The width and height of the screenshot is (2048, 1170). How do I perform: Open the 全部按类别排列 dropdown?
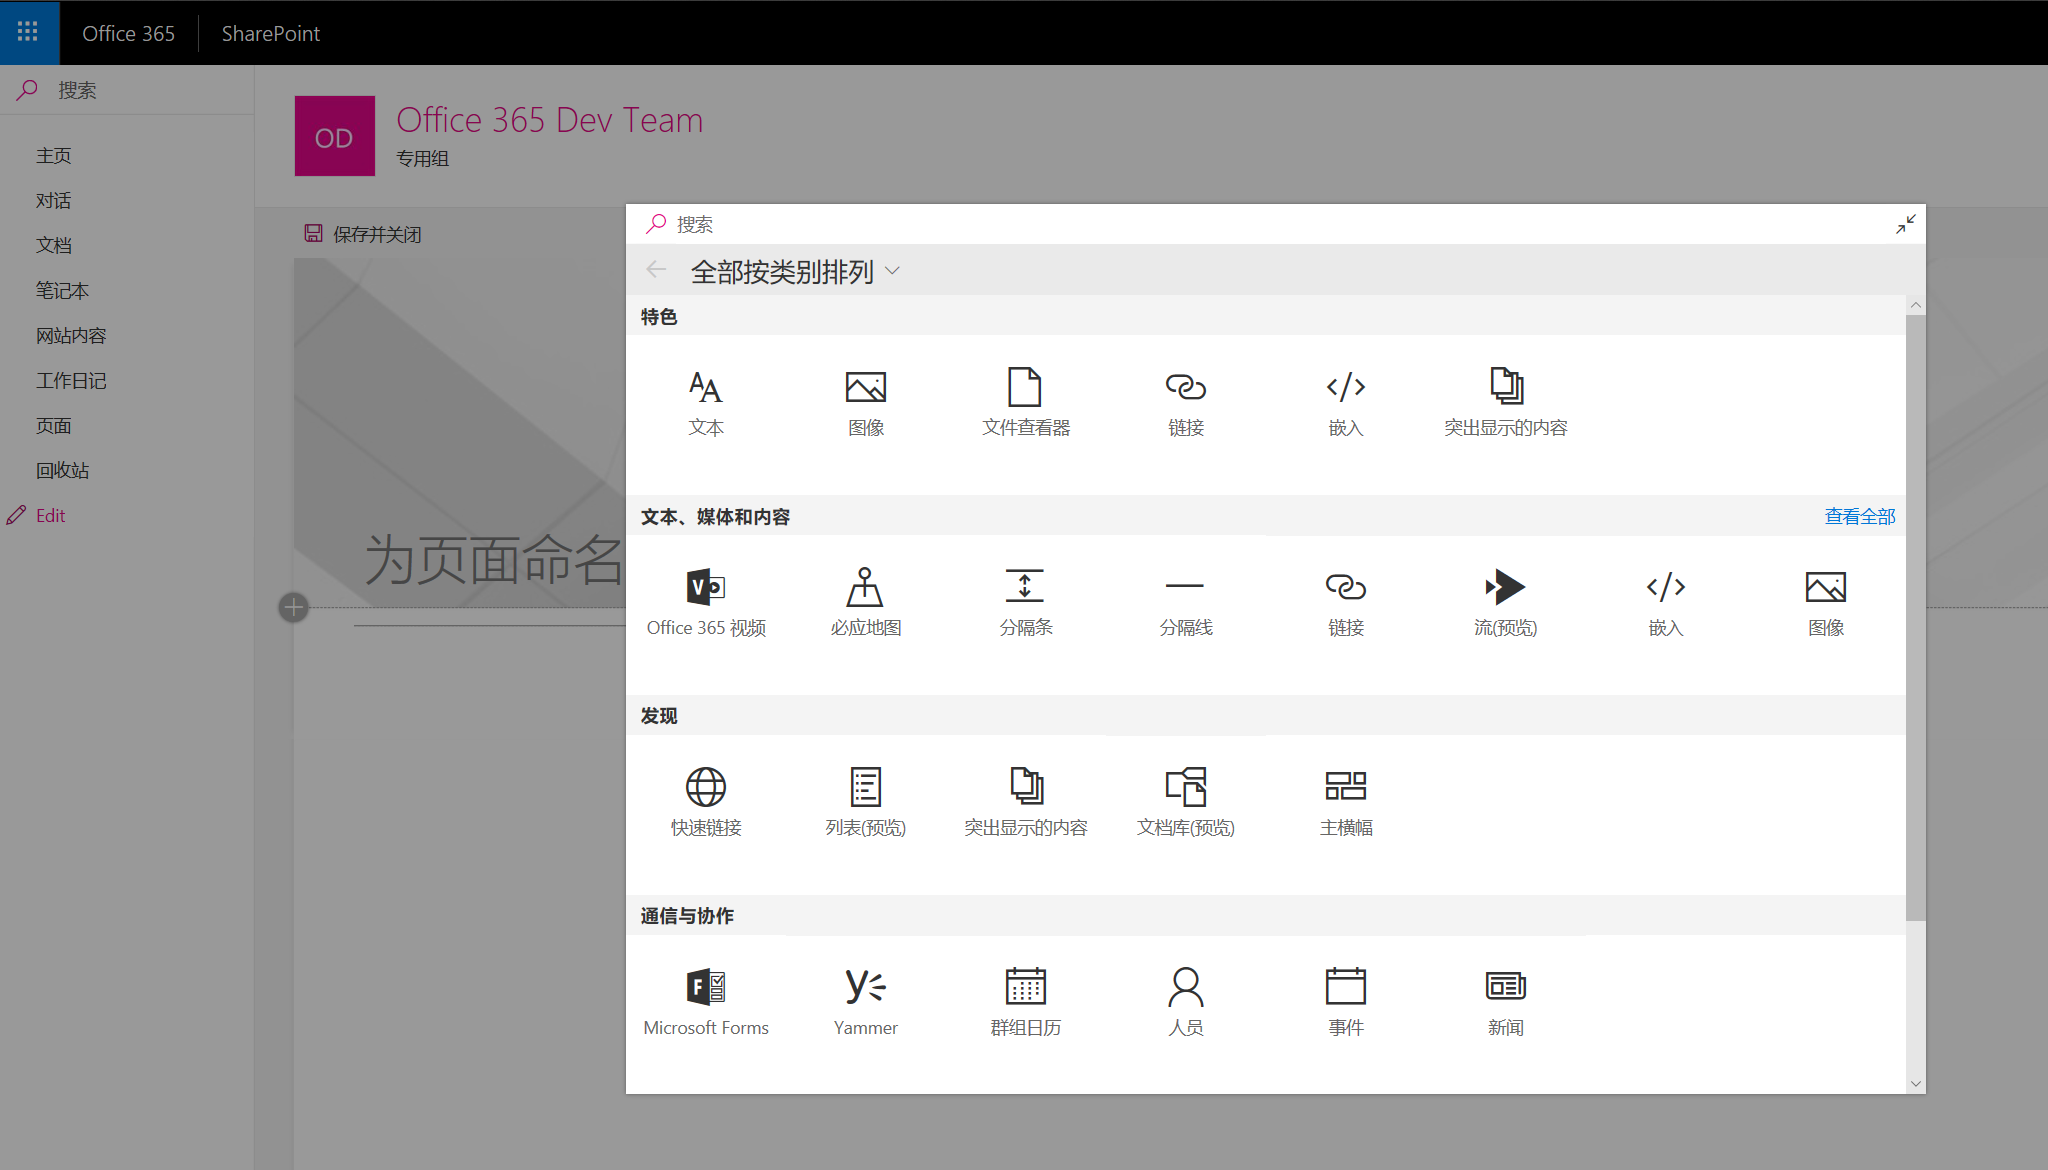pos(794,270)
